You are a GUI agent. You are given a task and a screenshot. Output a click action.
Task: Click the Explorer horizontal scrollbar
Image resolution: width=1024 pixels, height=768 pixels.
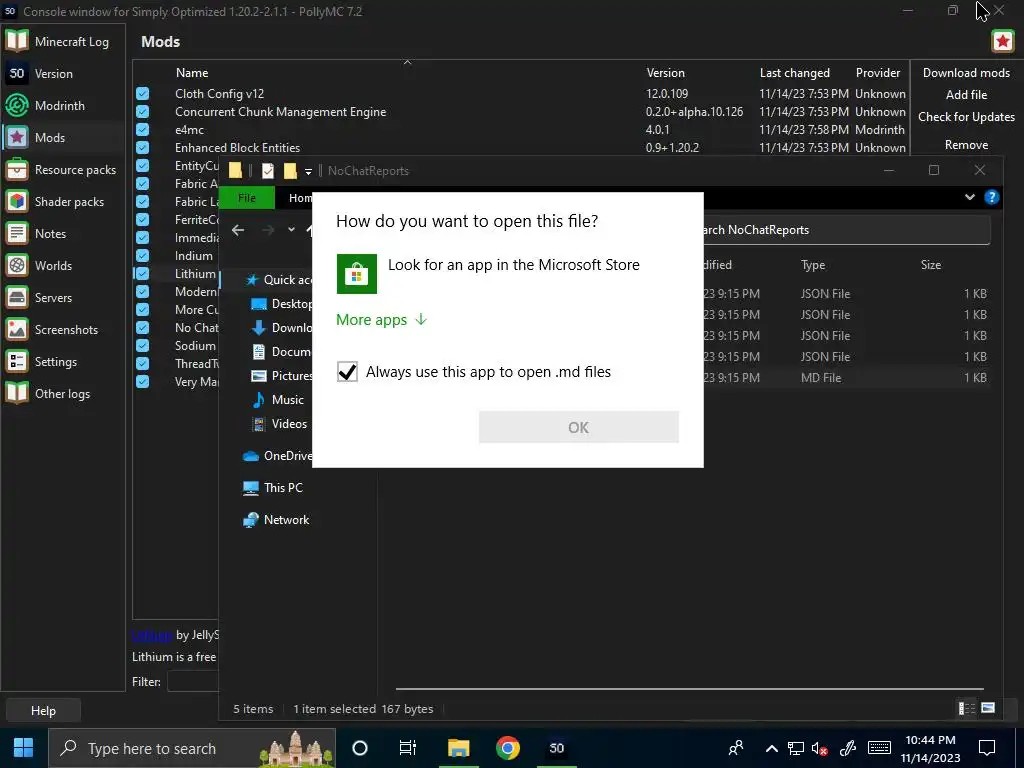point(689,688)
